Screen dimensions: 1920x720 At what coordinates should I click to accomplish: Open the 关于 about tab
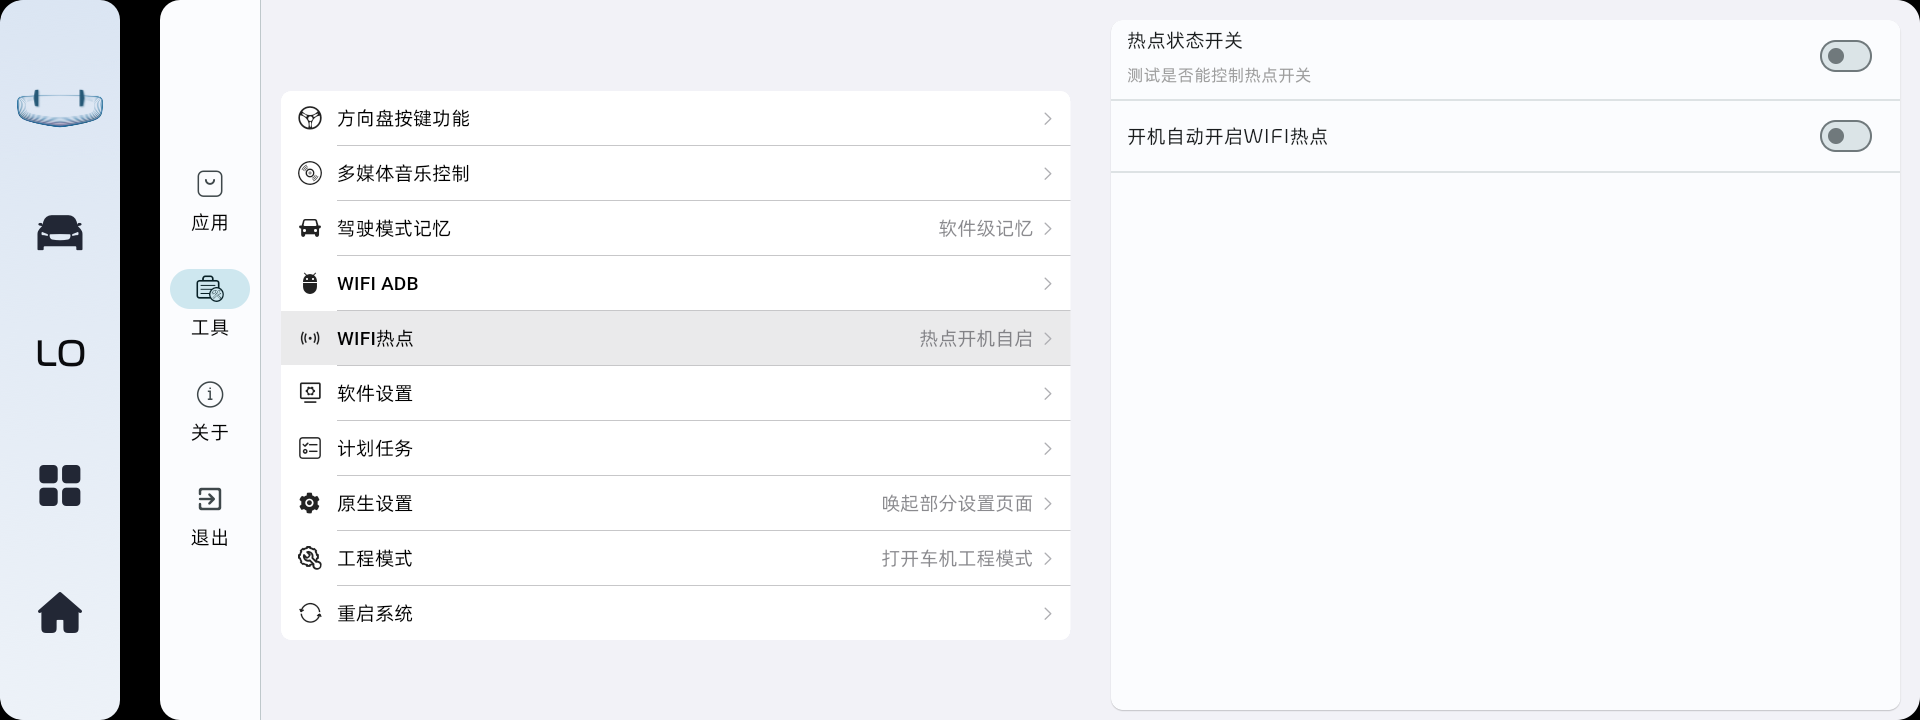tap(210, 410)
